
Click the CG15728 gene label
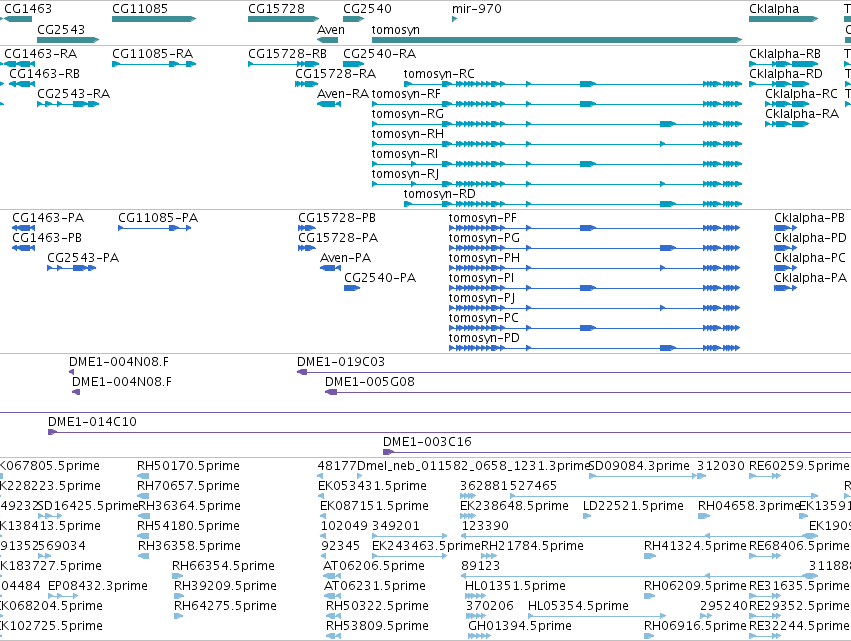(276, 9)
